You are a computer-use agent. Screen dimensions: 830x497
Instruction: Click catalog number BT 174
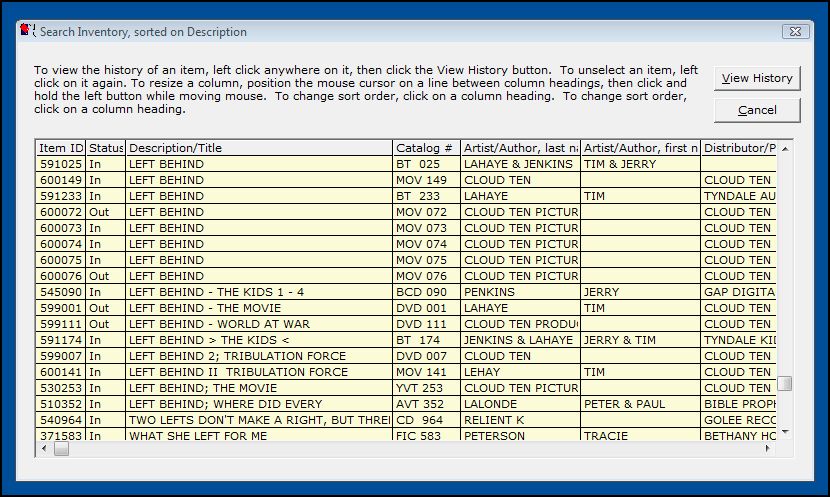click(426, 340)
